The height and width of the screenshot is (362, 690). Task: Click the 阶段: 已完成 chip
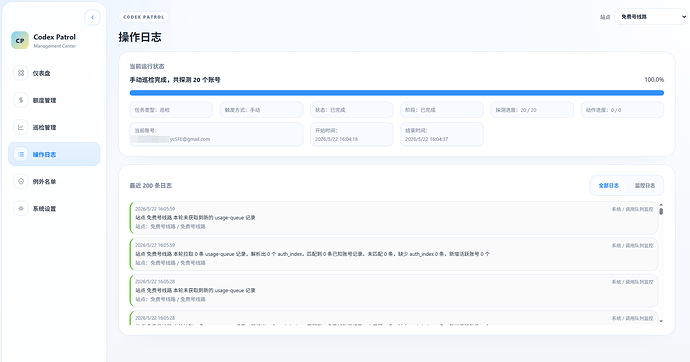pyautogui.click(x=442, y=110)
